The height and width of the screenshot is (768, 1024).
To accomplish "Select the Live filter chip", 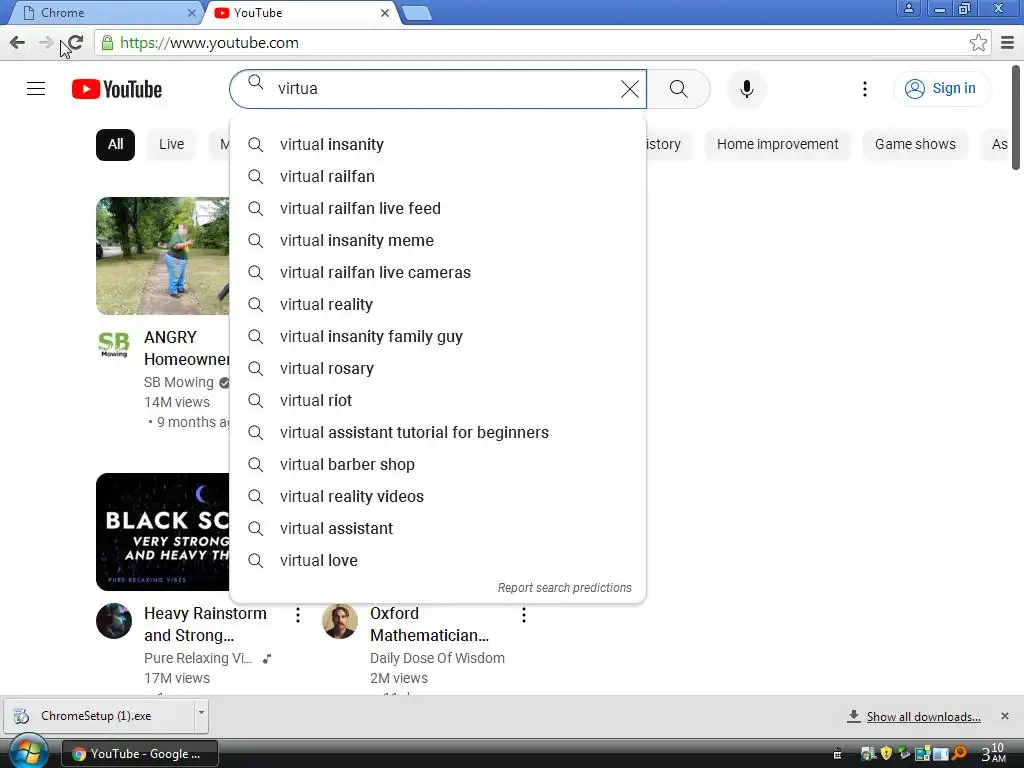I will pos(172,144).
